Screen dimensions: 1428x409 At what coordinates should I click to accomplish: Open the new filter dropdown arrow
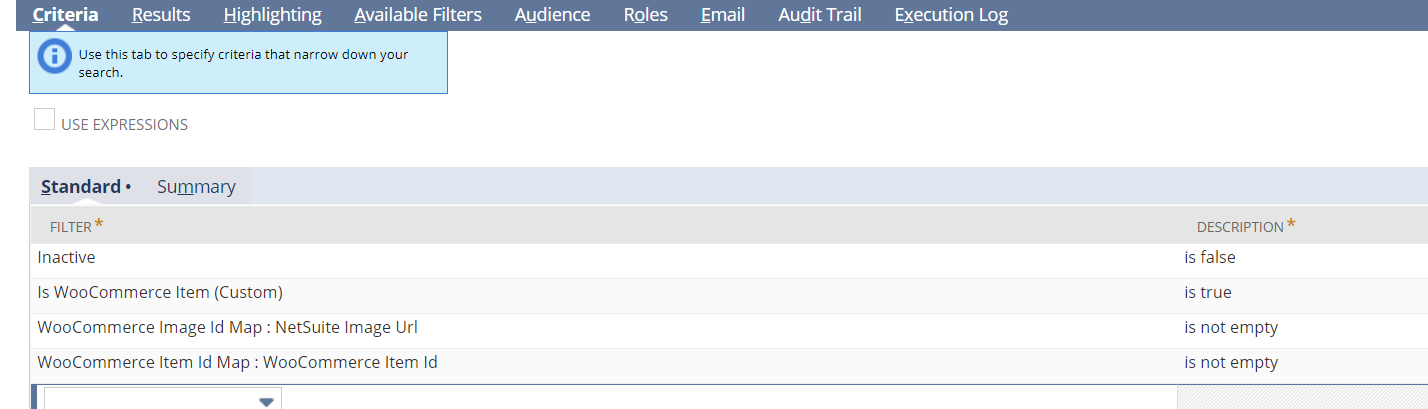tap(266, 401)
